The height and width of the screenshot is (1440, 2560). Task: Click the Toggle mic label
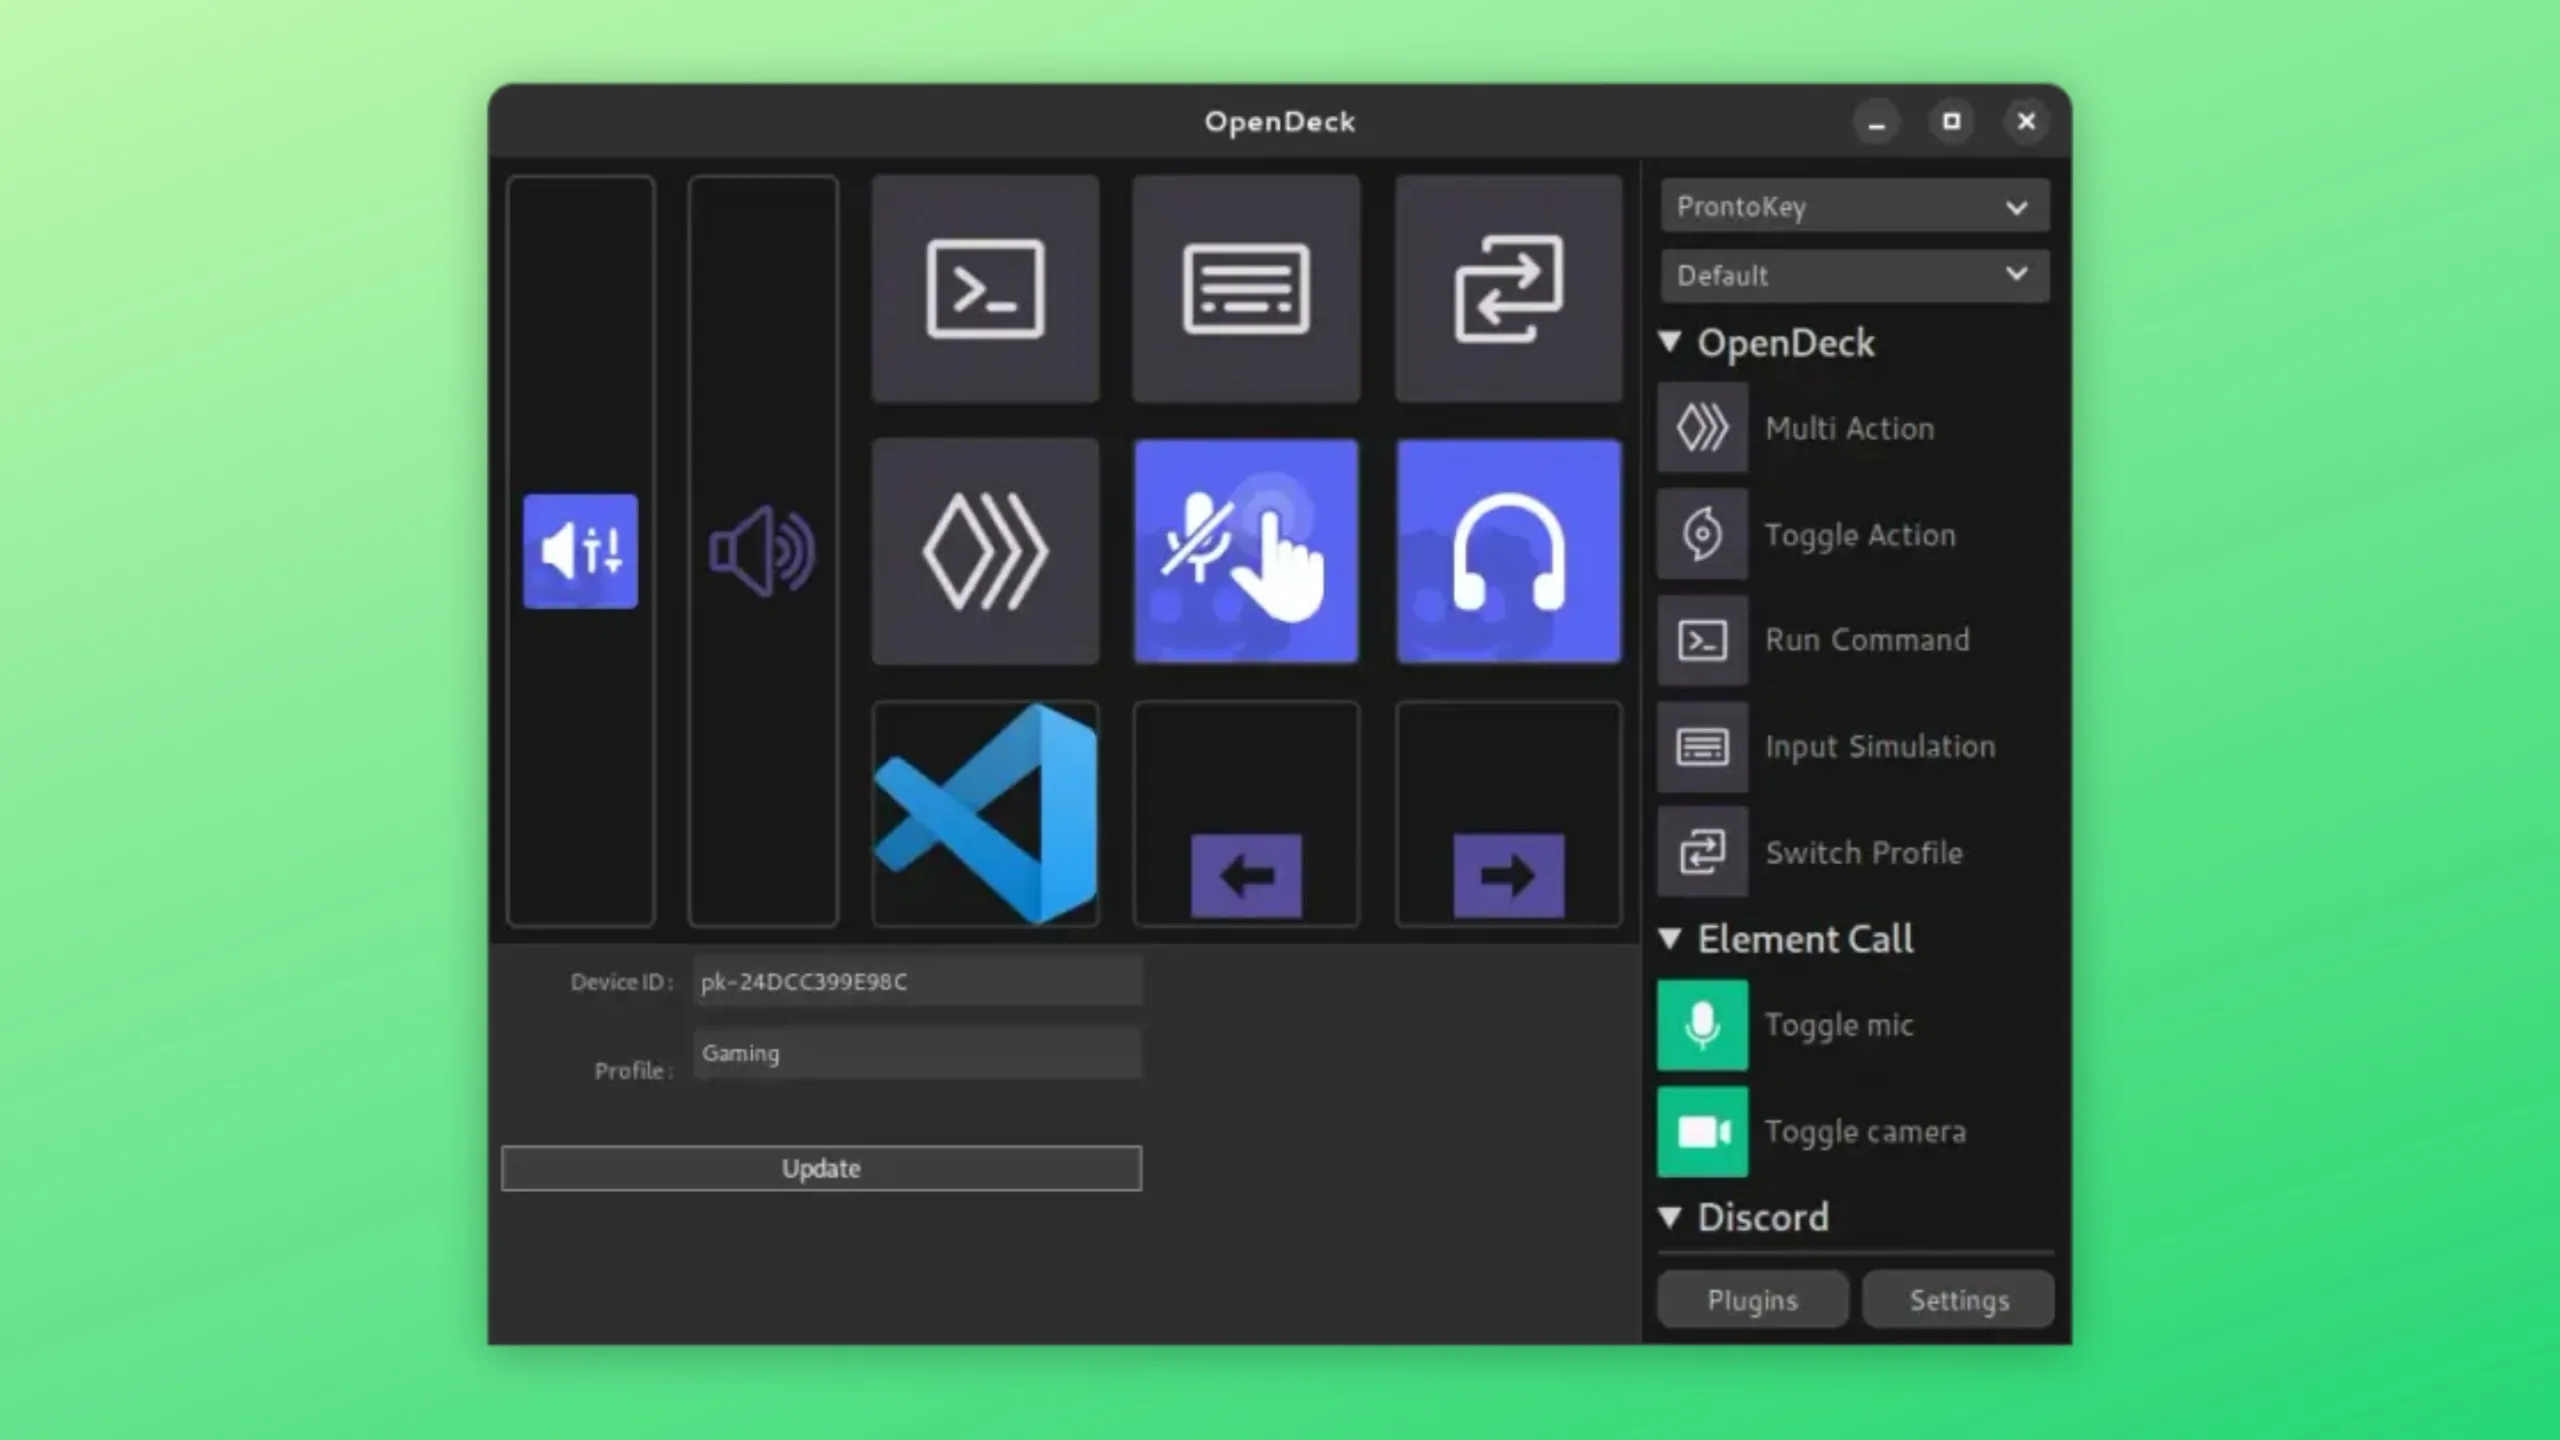click(x=1839, y=1025)
